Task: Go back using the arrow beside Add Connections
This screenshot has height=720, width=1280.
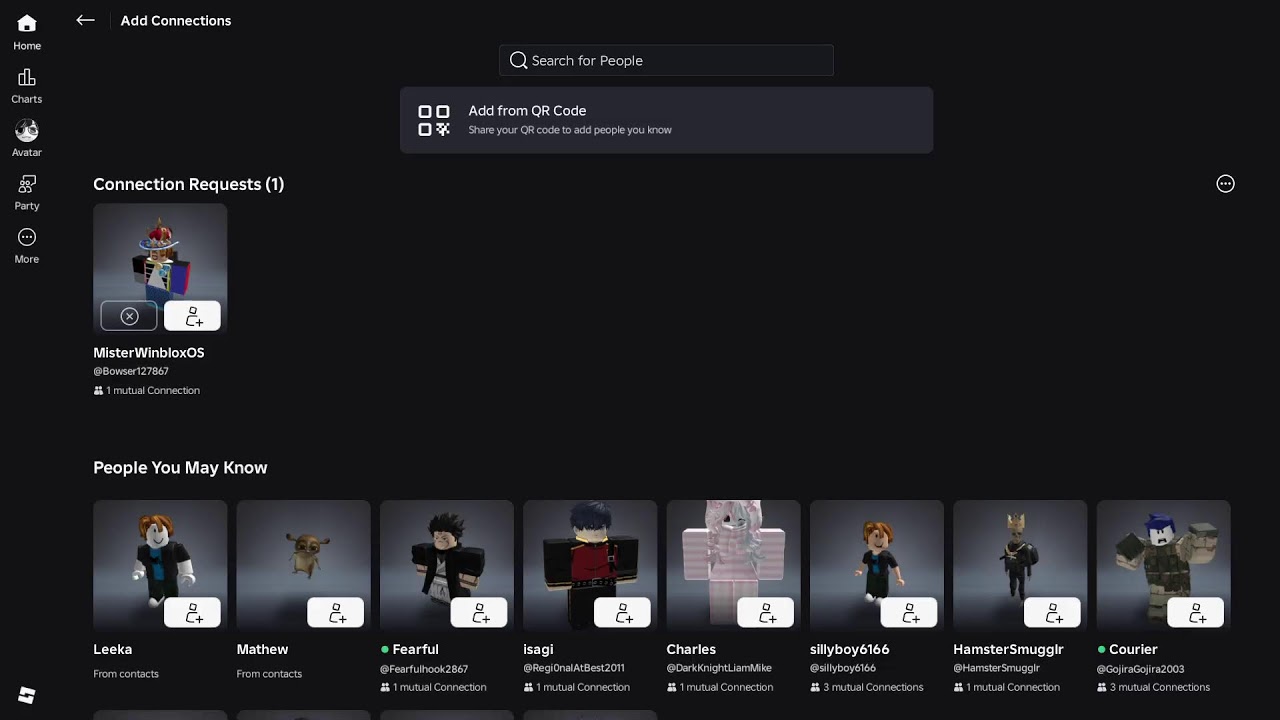Action: click(x=86, y=20)
